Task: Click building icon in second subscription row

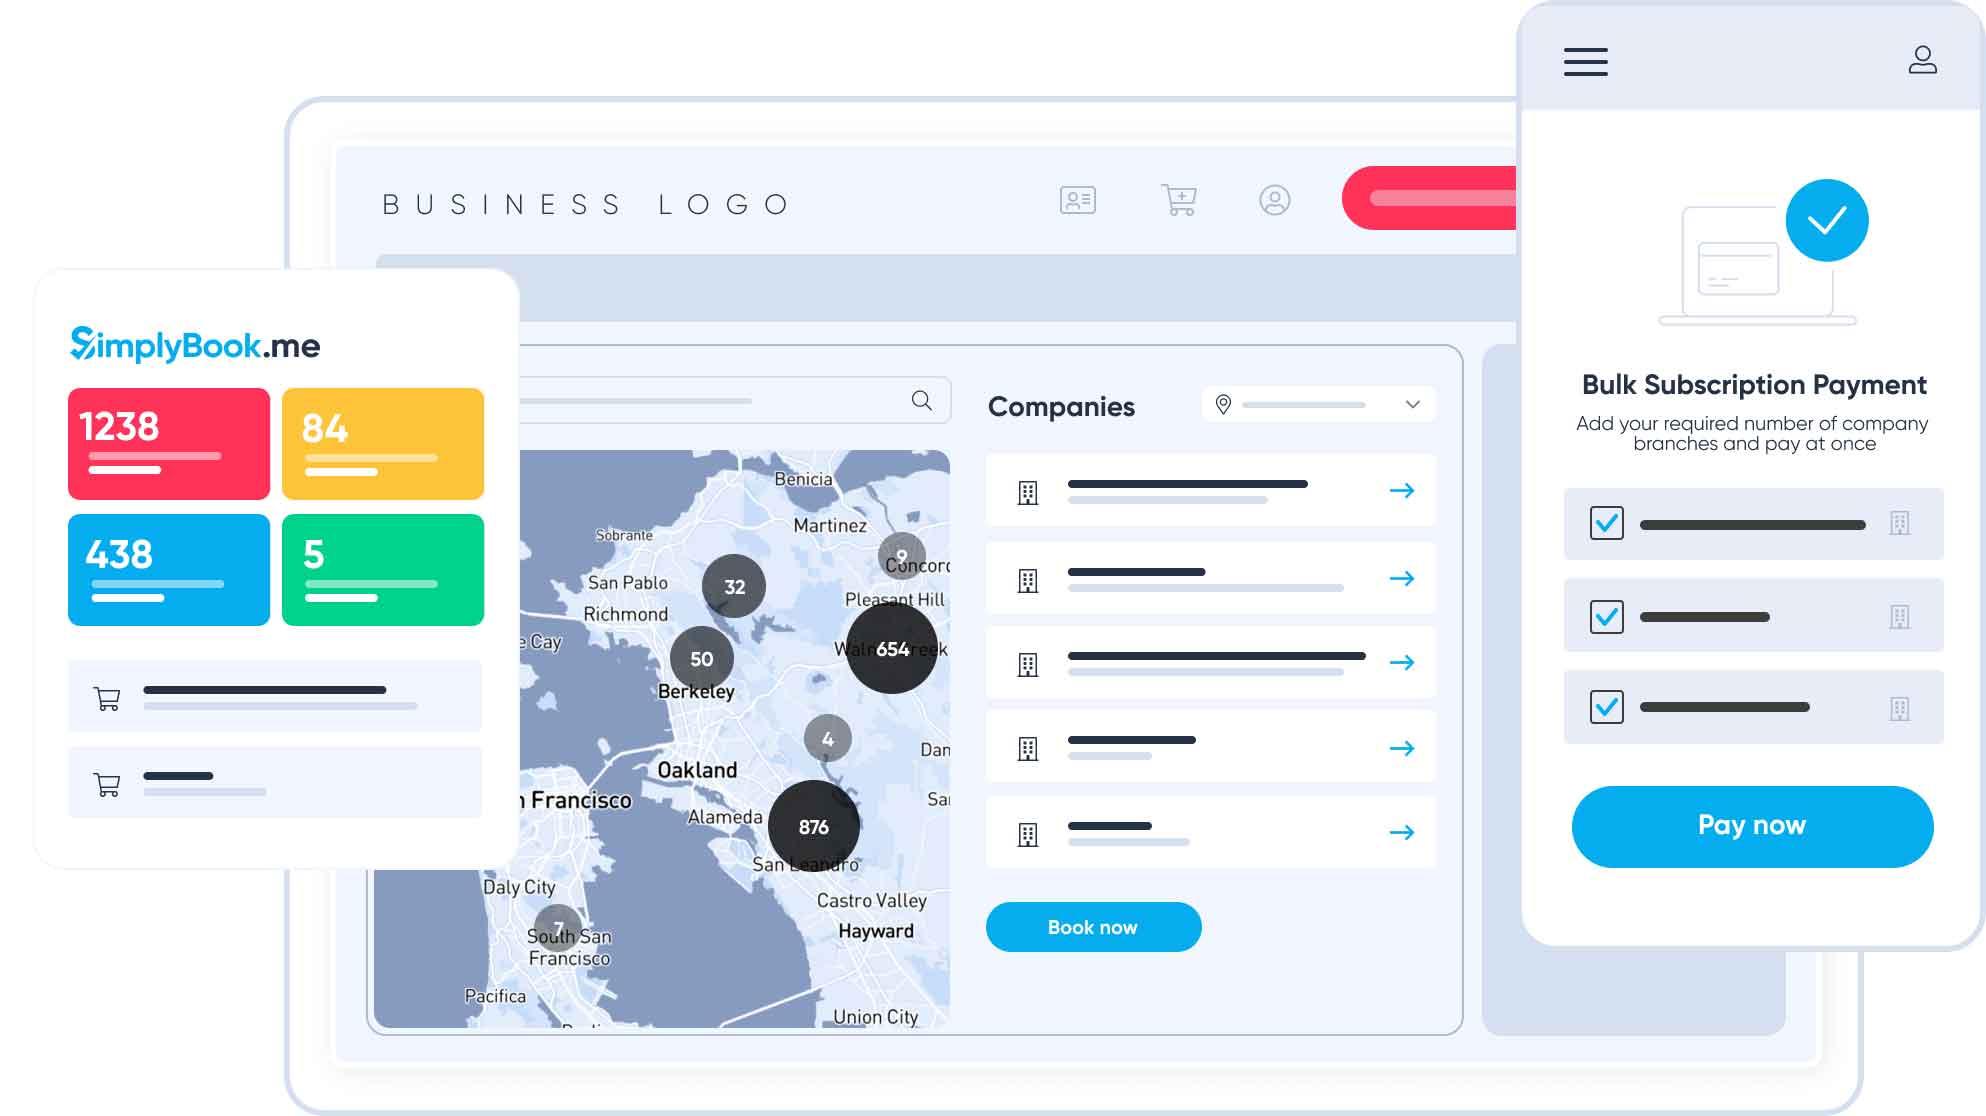Action: tap(1899, 617)
